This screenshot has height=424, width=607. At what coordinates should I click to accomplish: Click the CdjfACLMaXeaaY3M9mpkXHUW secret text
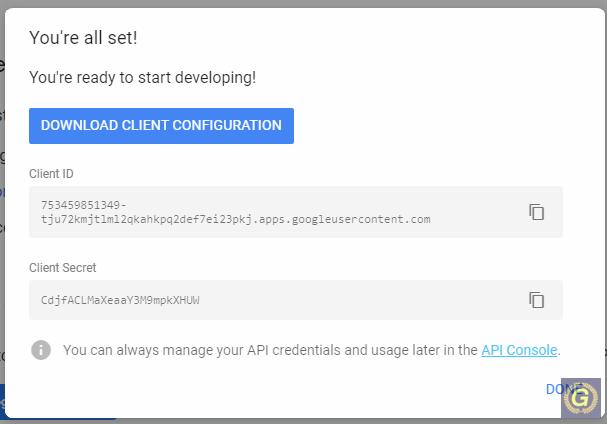coord(120,300)
